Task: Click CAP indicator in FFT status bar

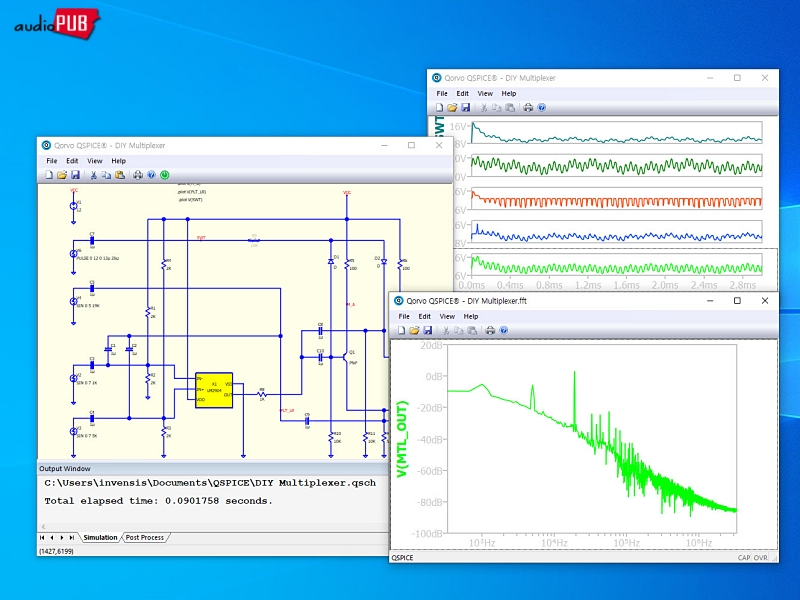Action: (744, 558)
